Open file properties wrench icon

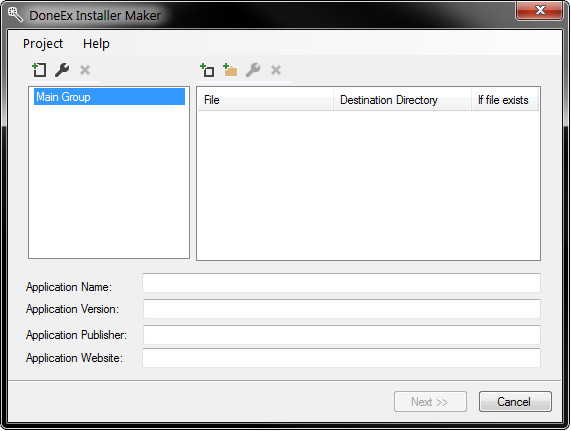(x=253, y=70)
